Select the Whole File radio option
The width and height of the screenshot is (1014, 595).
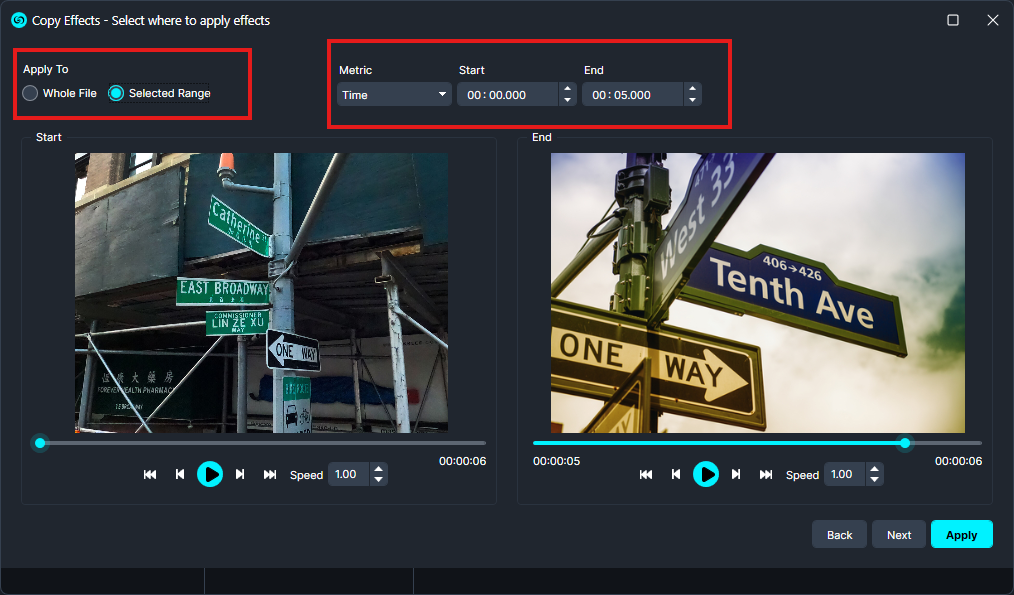pyautogui.click(x=31, y=93)
